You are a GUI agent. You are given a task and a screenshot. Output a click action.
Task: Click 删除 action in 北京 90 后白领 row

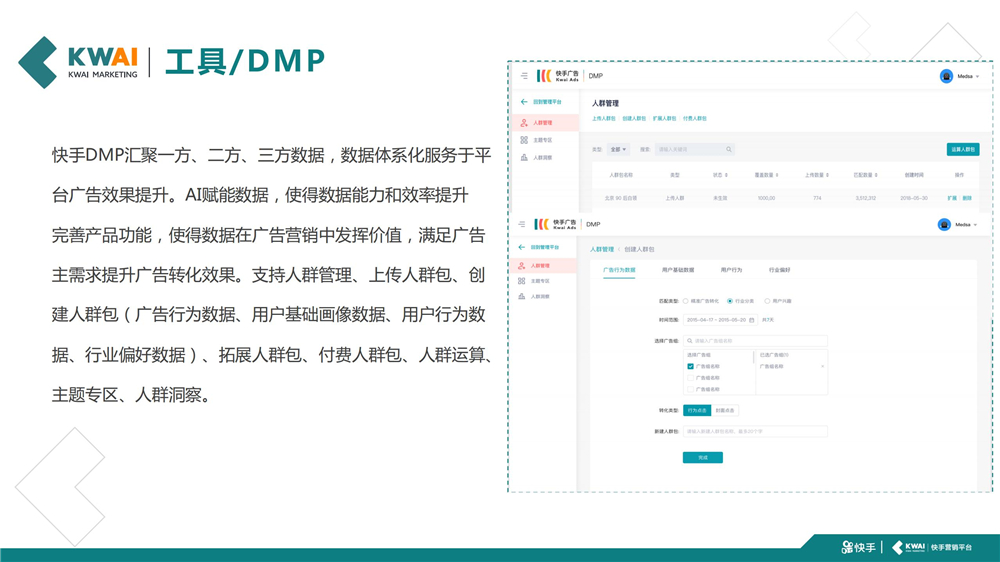(967, 198)
